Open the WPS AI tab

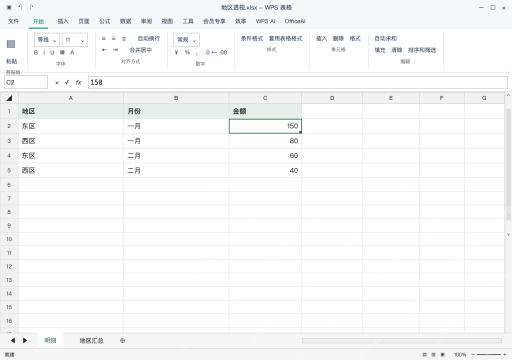[x=265, y=21]
